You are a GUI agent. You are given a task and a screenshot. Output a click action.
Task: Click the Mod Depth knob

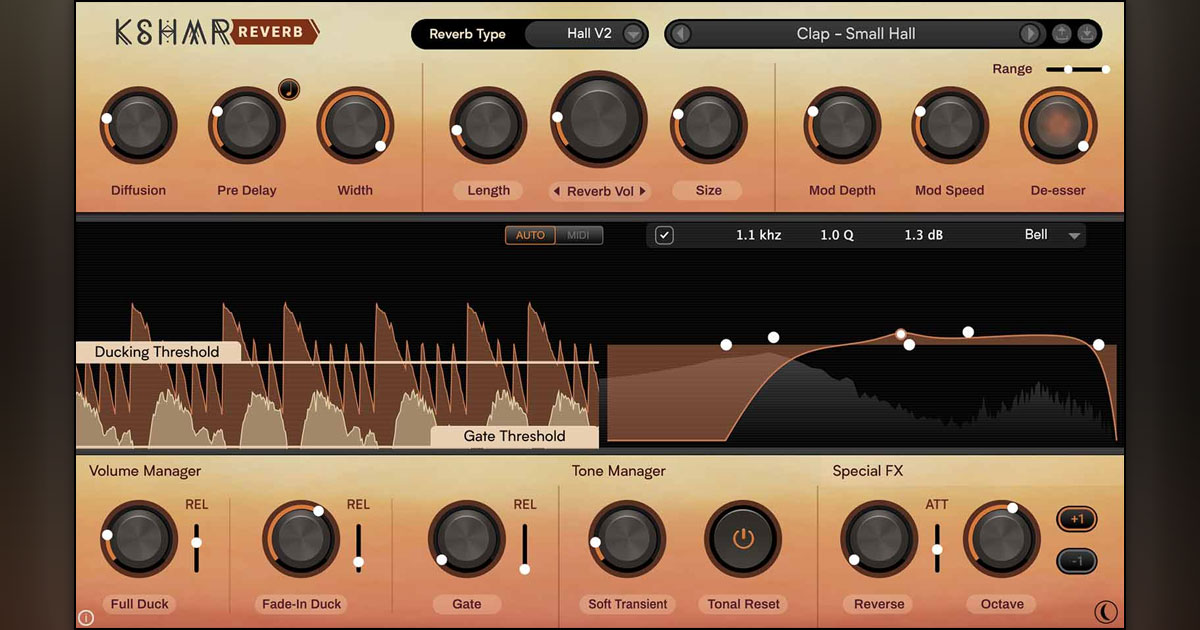pos(842,125)
